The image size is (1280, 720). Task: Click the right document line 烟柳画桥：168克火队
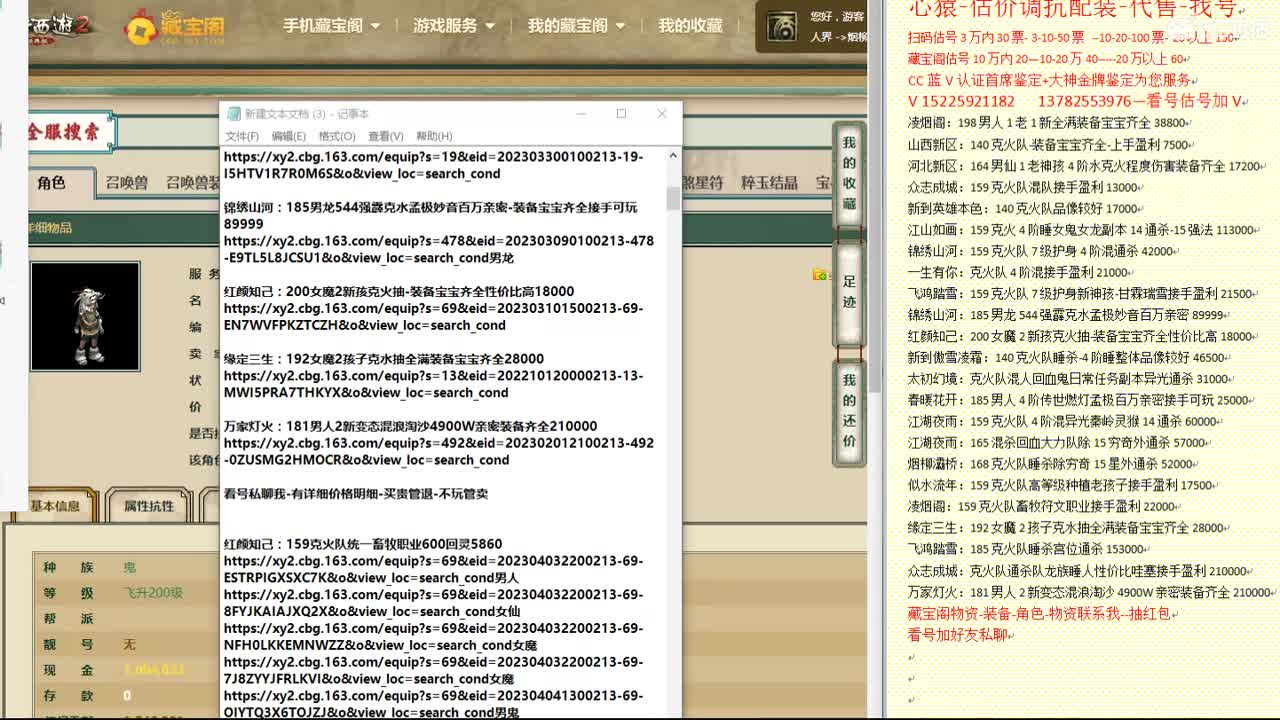pos(1053,464)
